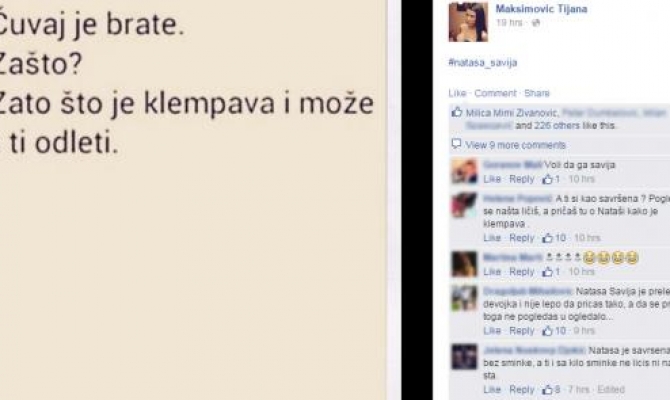View the Edited history of the last comment

pyautogui.click(x=611, y=390)
